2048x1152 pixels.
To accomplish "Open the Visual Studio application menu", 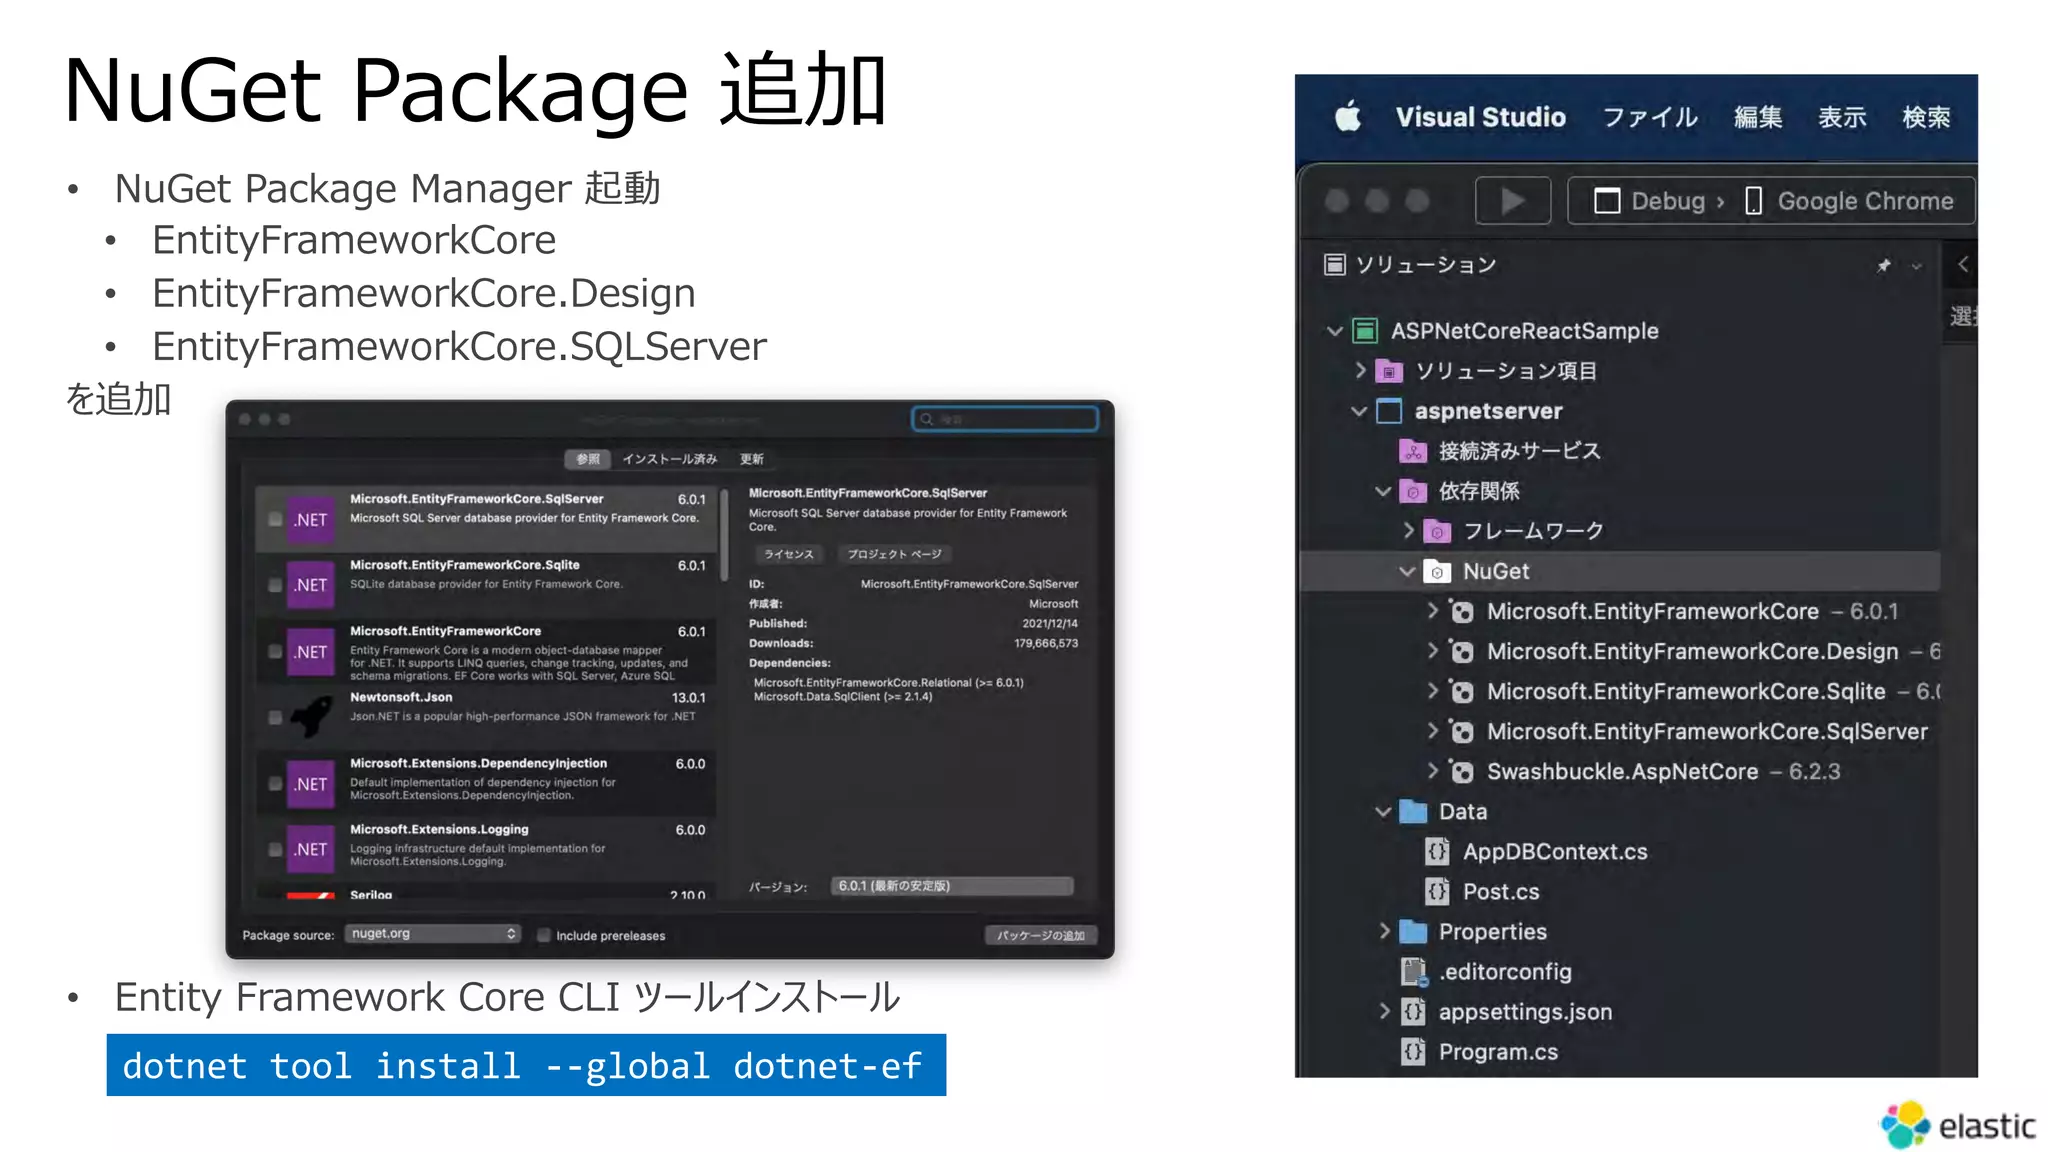I will tap(1480, 117).
